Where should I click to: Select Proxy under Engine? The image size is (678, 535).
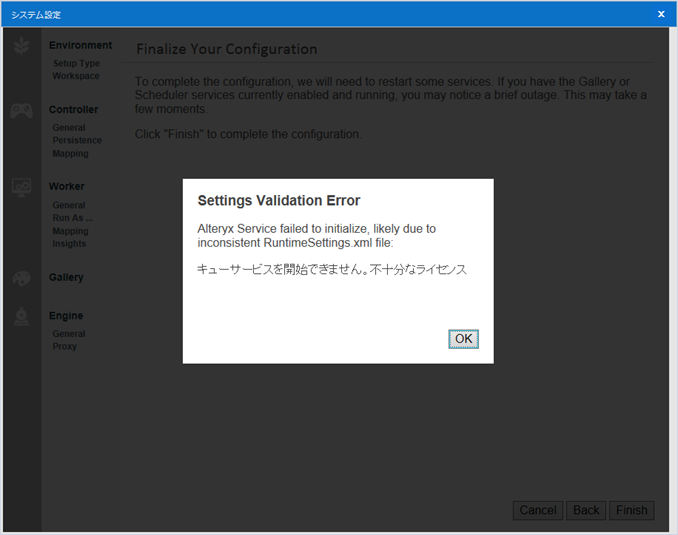point(64,346)
